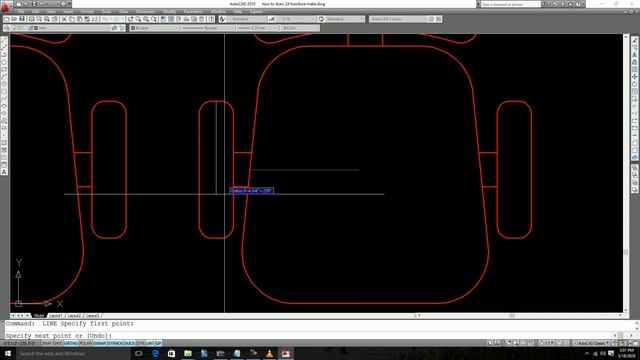The height and width of the screenshot is (360, 640).
Task: Open the Text Style icon
Action: click(222, 19)
